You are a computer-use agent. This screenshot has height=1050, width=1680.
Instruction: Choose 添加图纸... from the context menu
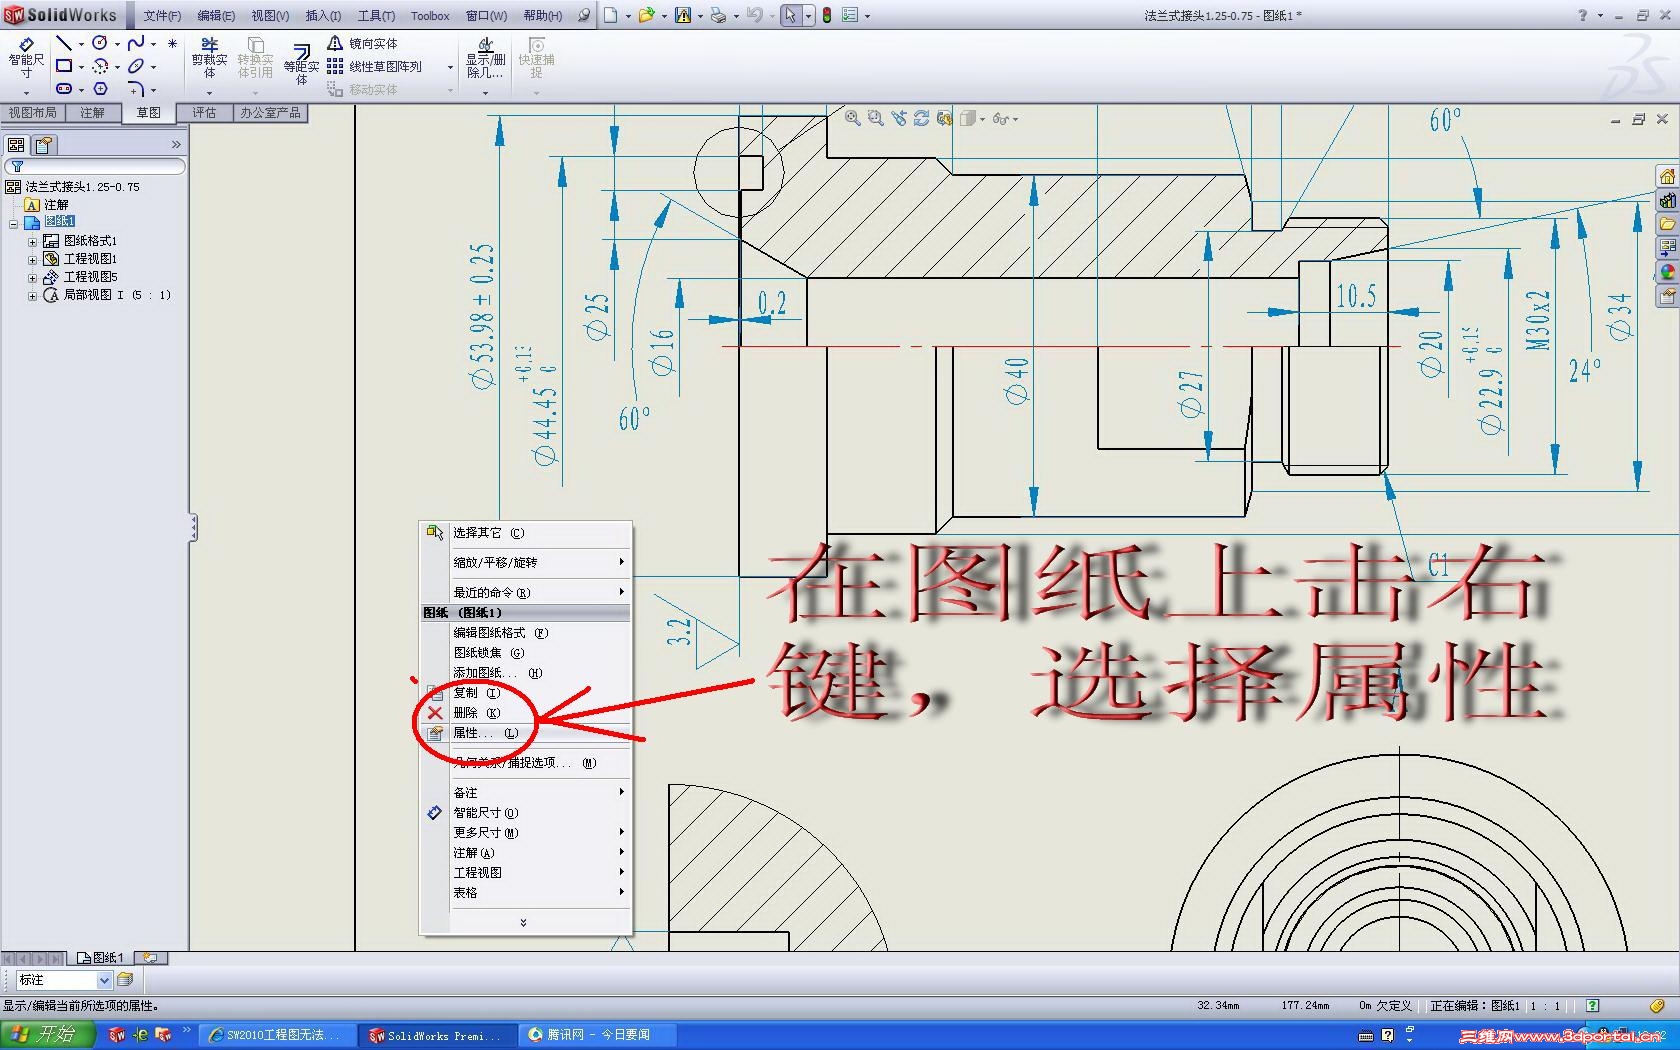point(526,673)
